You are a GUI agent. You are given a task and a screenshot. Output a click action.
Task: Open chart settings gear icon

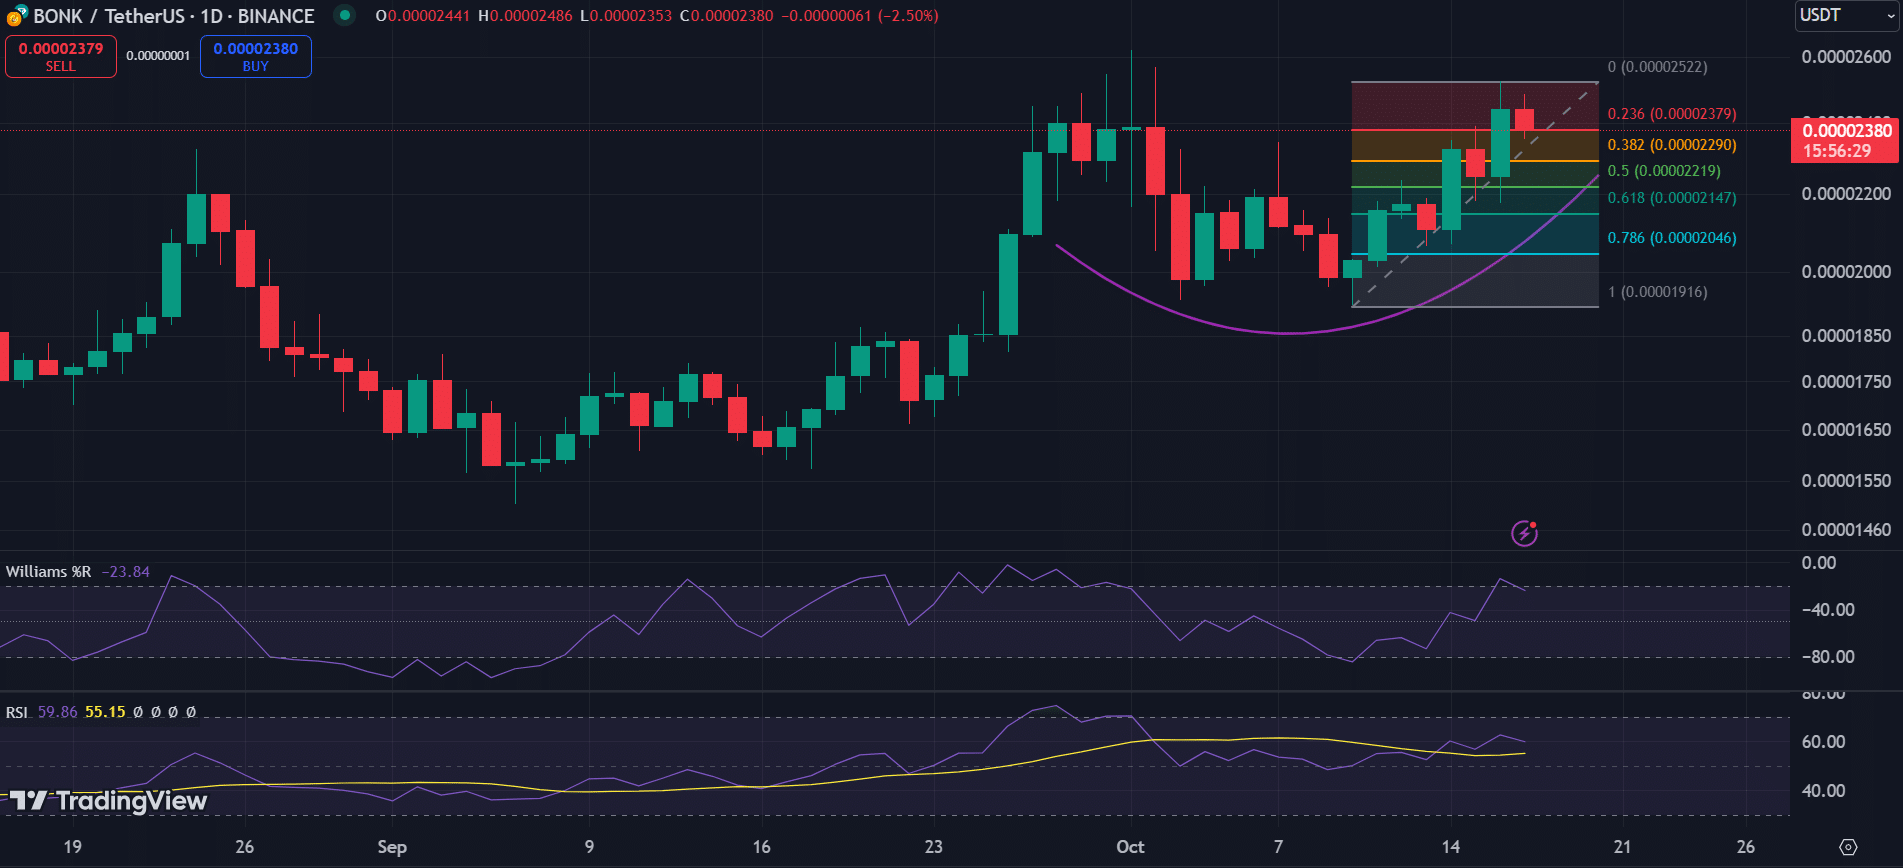click(x=1848, y=847)
